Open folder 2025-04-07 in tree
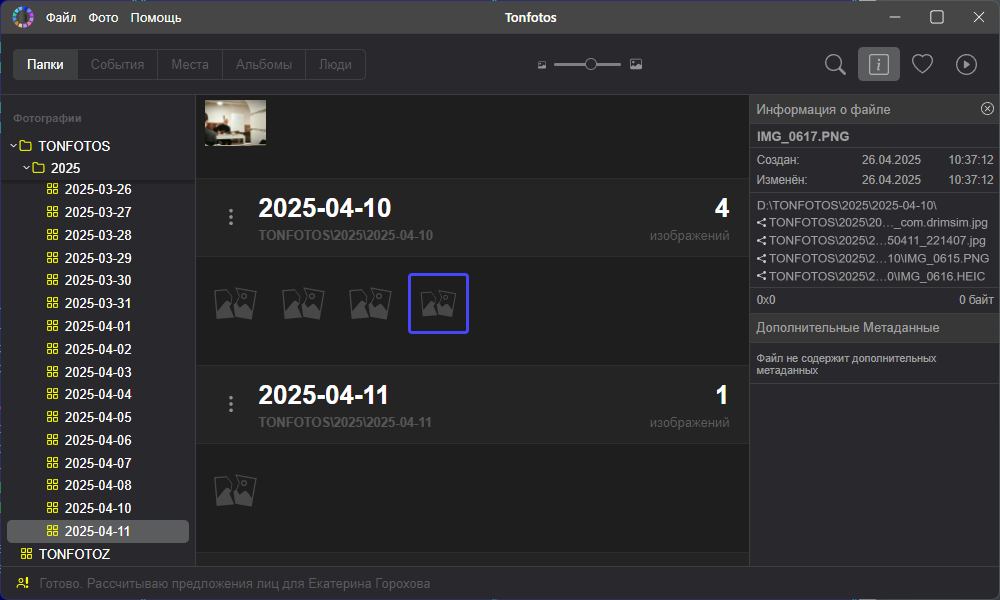 tap(98, 464)
